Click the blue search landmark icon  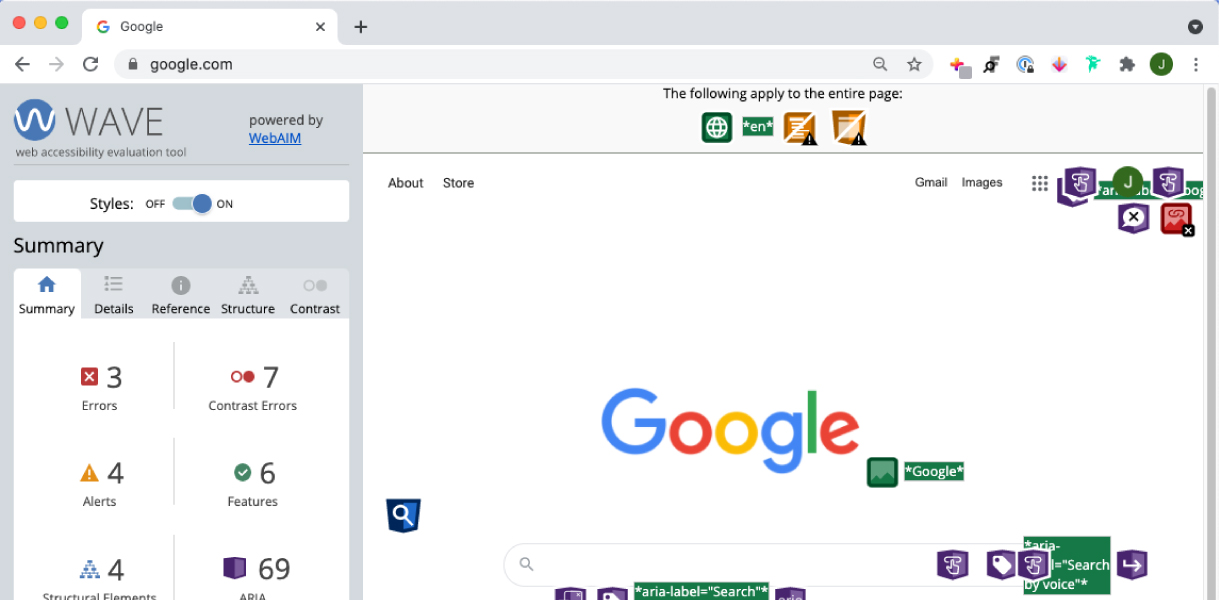point(403,515)
